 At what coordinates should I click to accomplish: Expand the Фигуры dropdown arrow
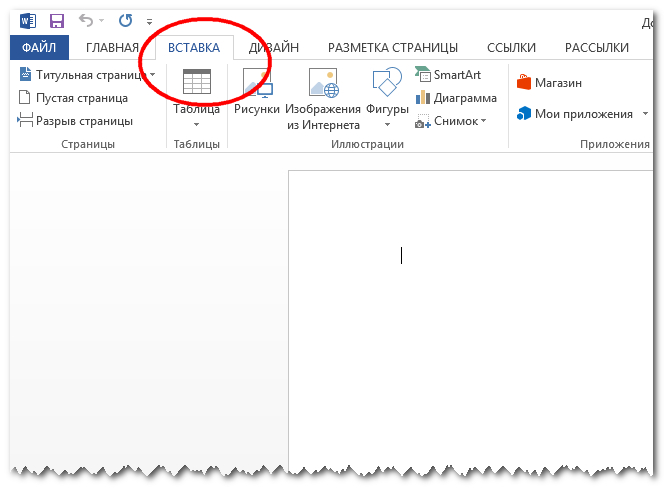pyautogui.click(x=387, y=125)
